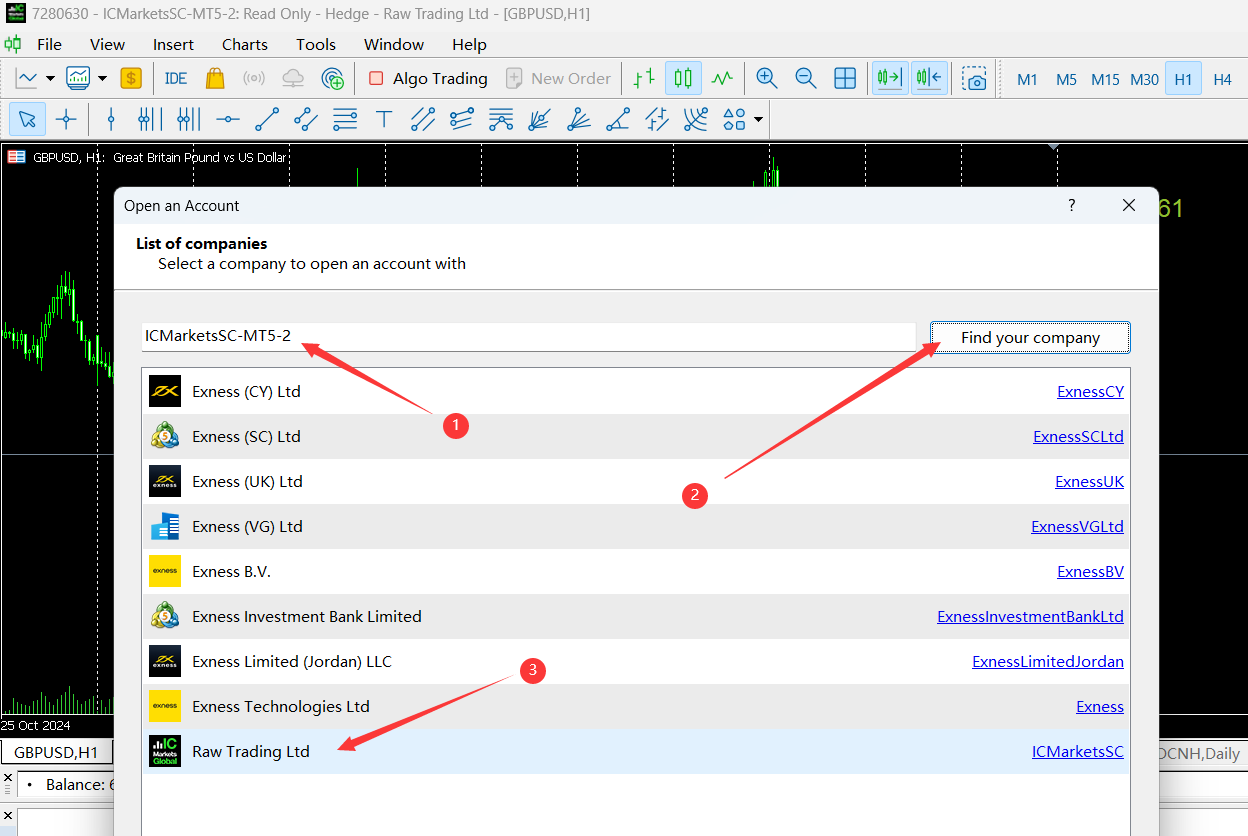Image resolution: width=1248 pixels, height=836 pixels.
Task: Select the crosshair tool
Action: pyautogui.click(x=66, y=120)
